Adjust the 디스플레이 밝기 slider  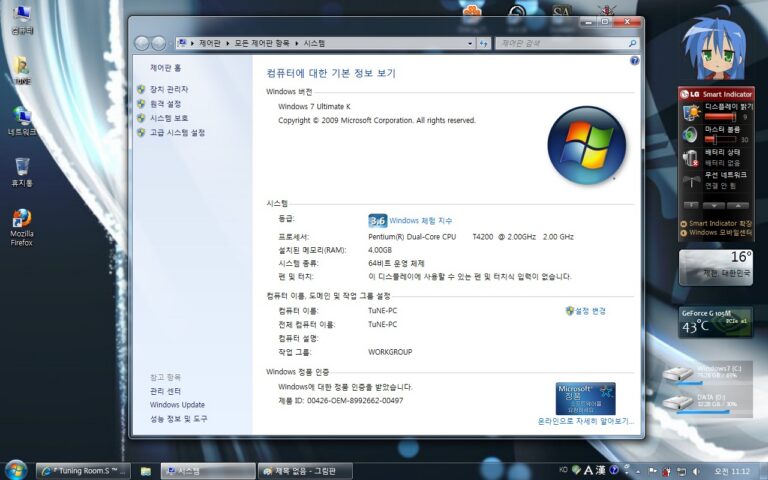(720, 117)
